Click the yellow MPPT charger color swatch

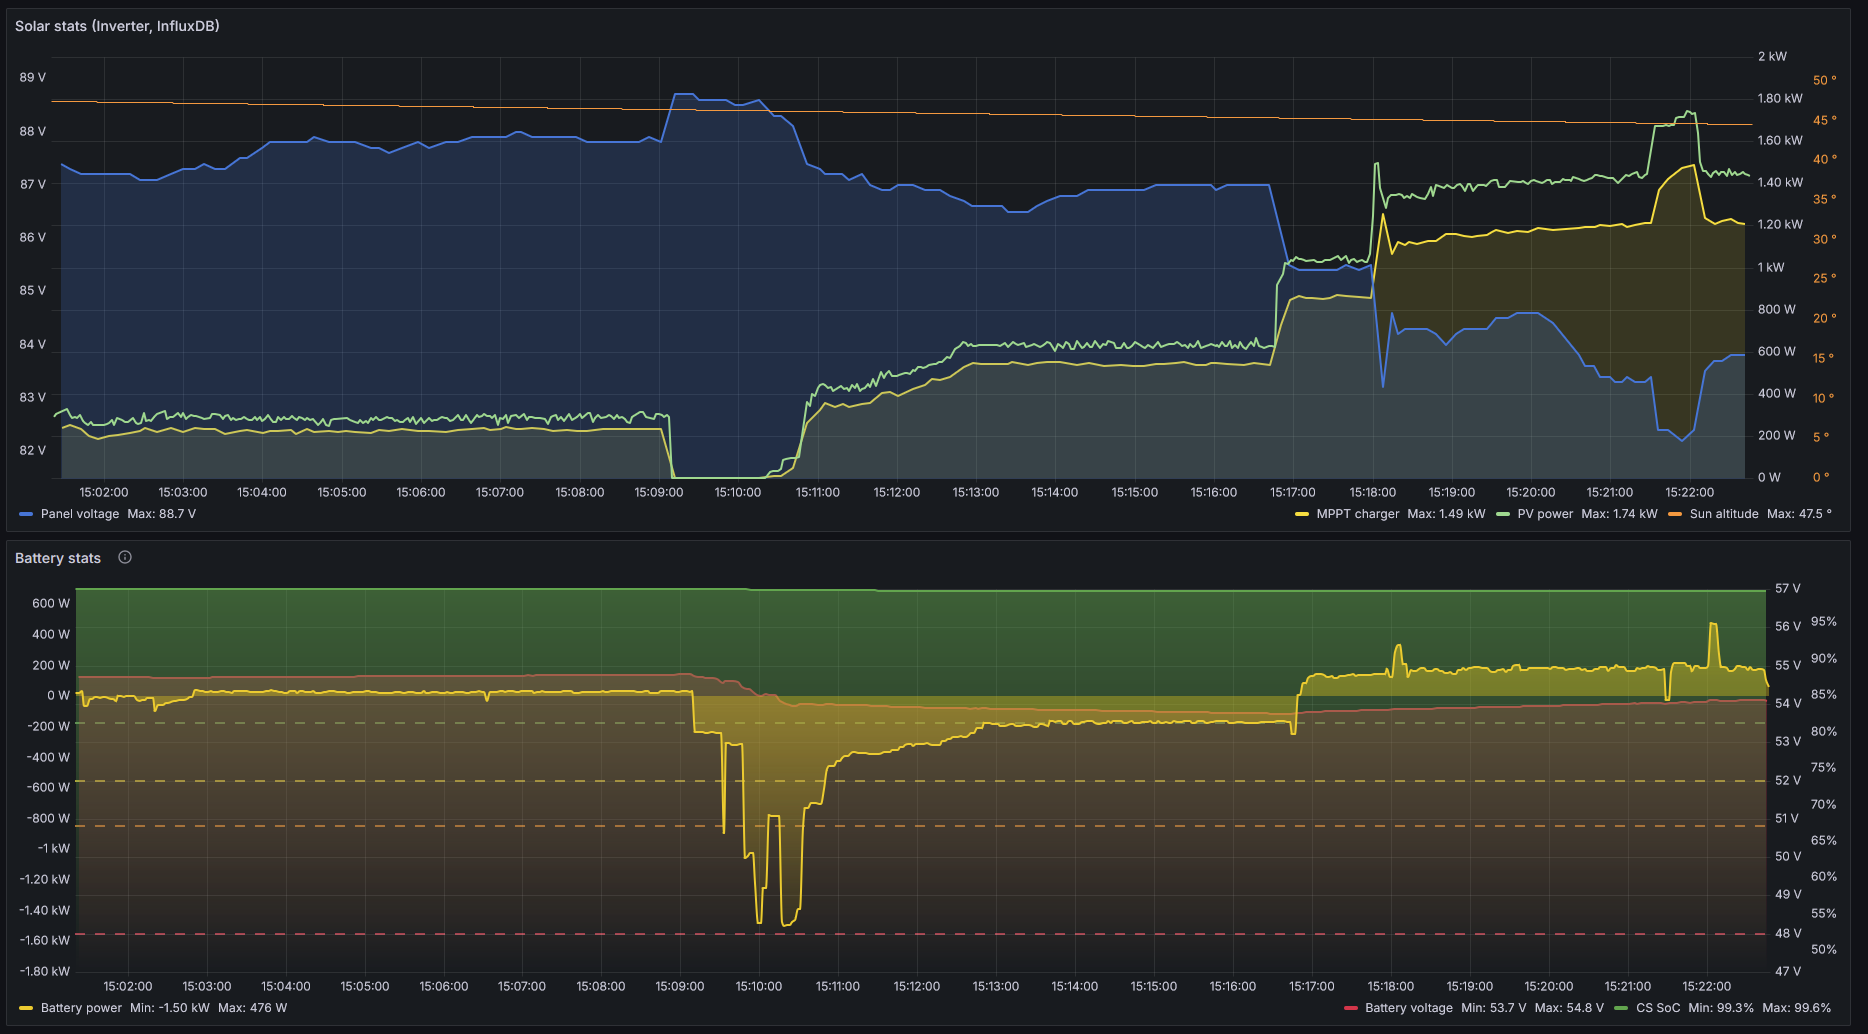point(1301,514)
